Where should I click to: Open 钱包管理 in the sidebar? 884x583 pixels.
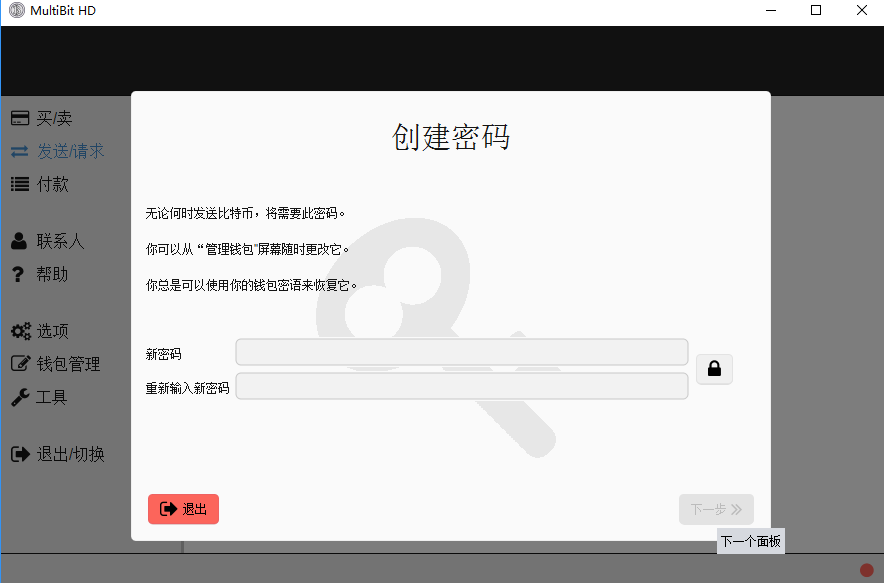(x=68, y=364)
